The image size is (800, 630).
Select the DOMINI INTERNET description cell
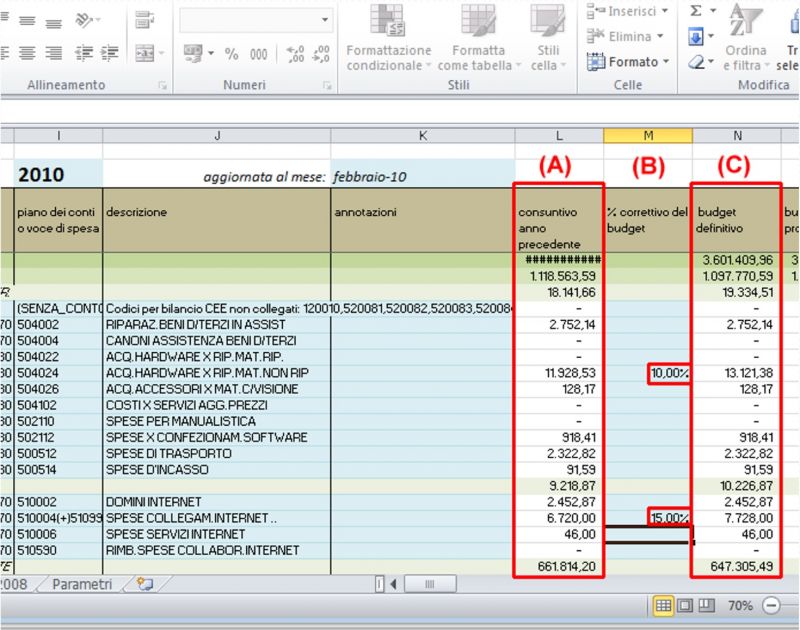tap(217, 502)
